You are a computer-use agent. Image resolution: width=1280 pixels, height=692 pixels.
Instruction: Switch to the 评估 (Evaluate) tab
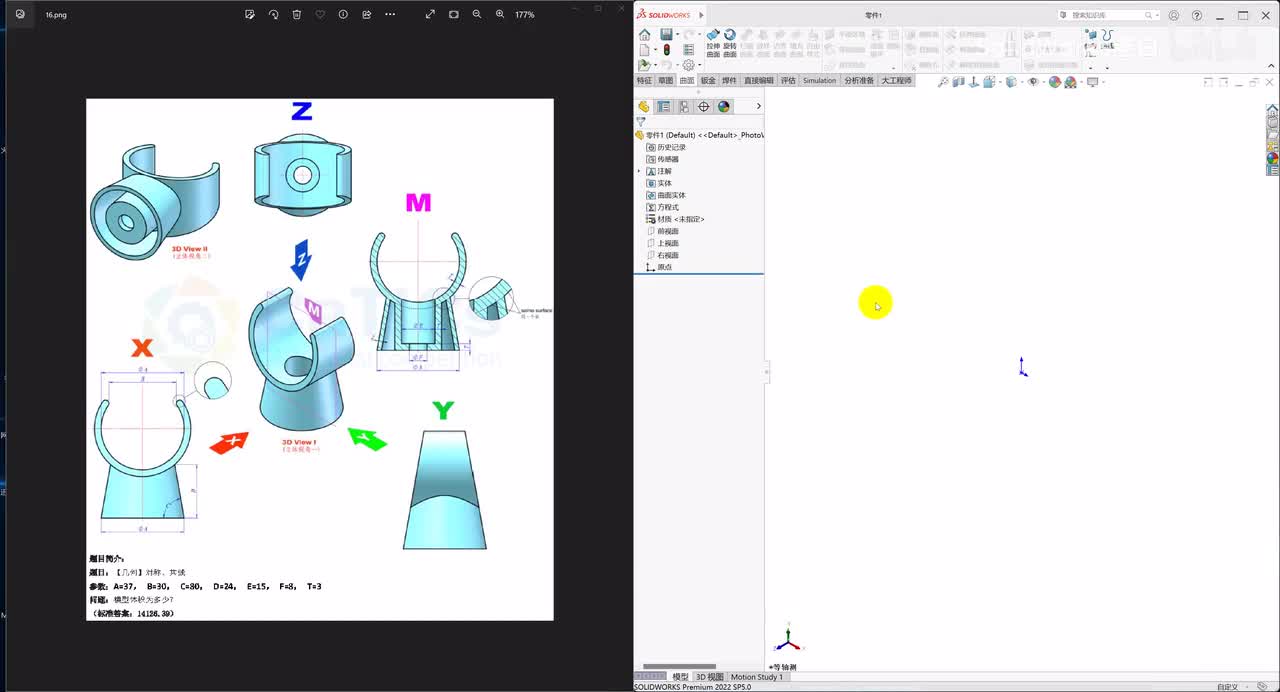point(788,81)
